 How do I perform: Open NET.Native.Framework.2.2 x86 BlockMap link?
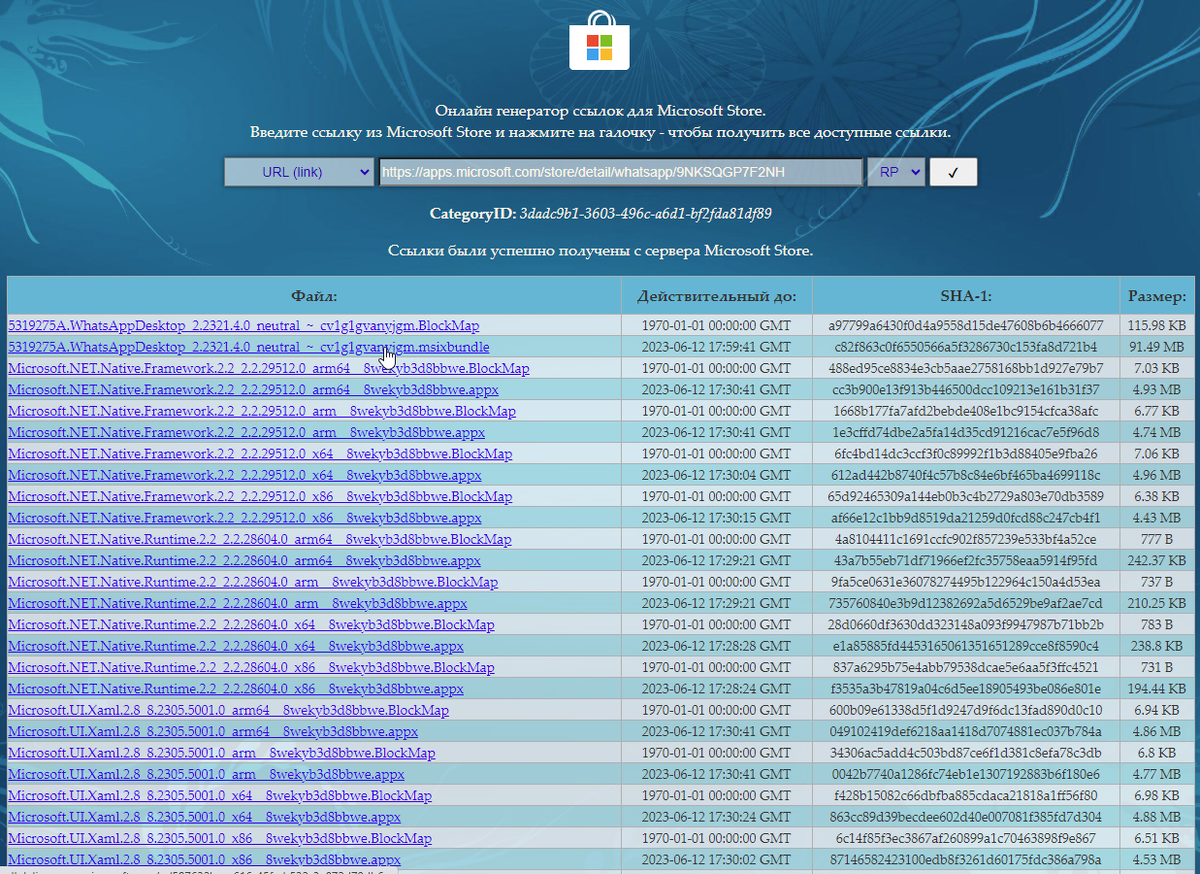(260, 497)
